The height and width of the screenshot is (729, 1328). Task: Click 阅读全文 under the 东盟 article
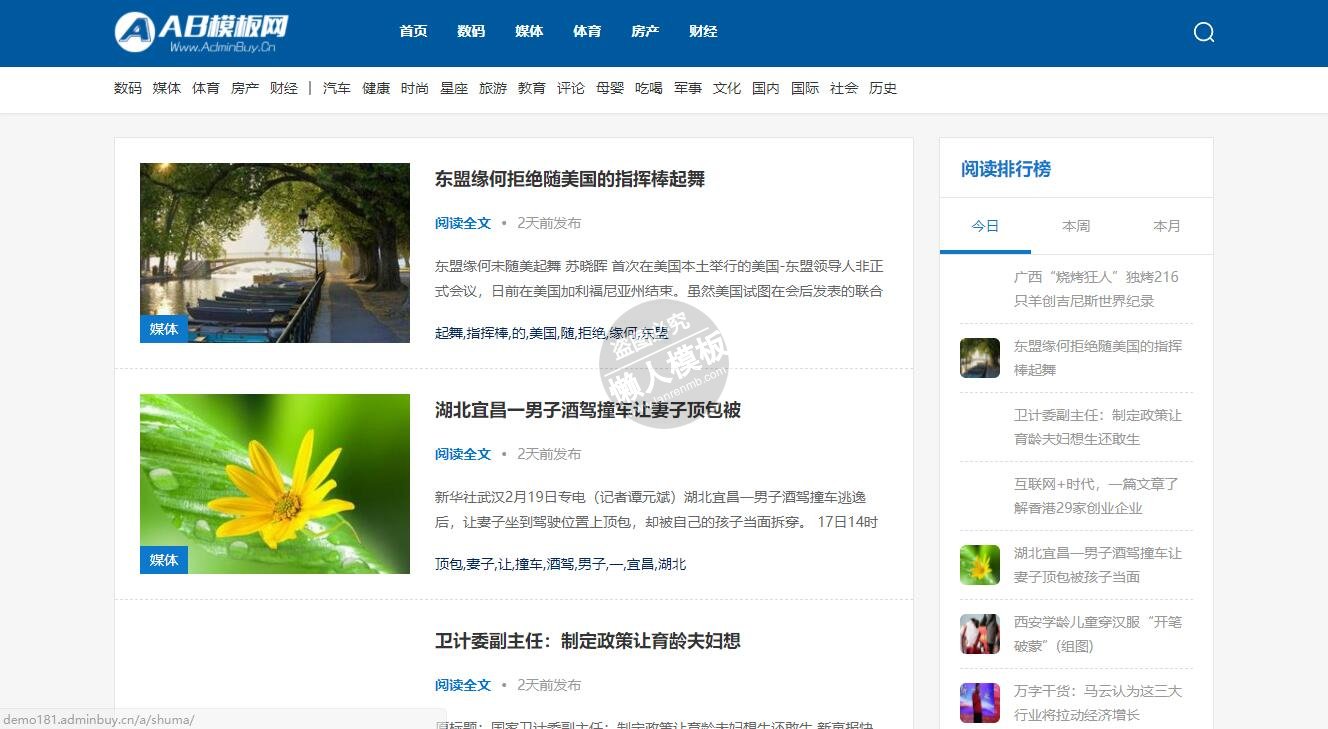point(463,223)
